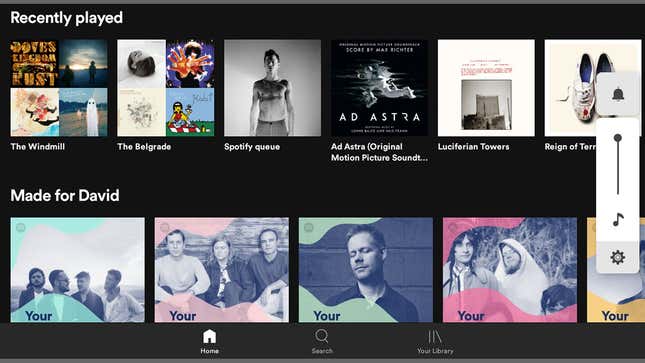The height and width of the screenshot is (363, 645).
Task: Click 'Reign of Terr' title text
Action: point(570,147)
